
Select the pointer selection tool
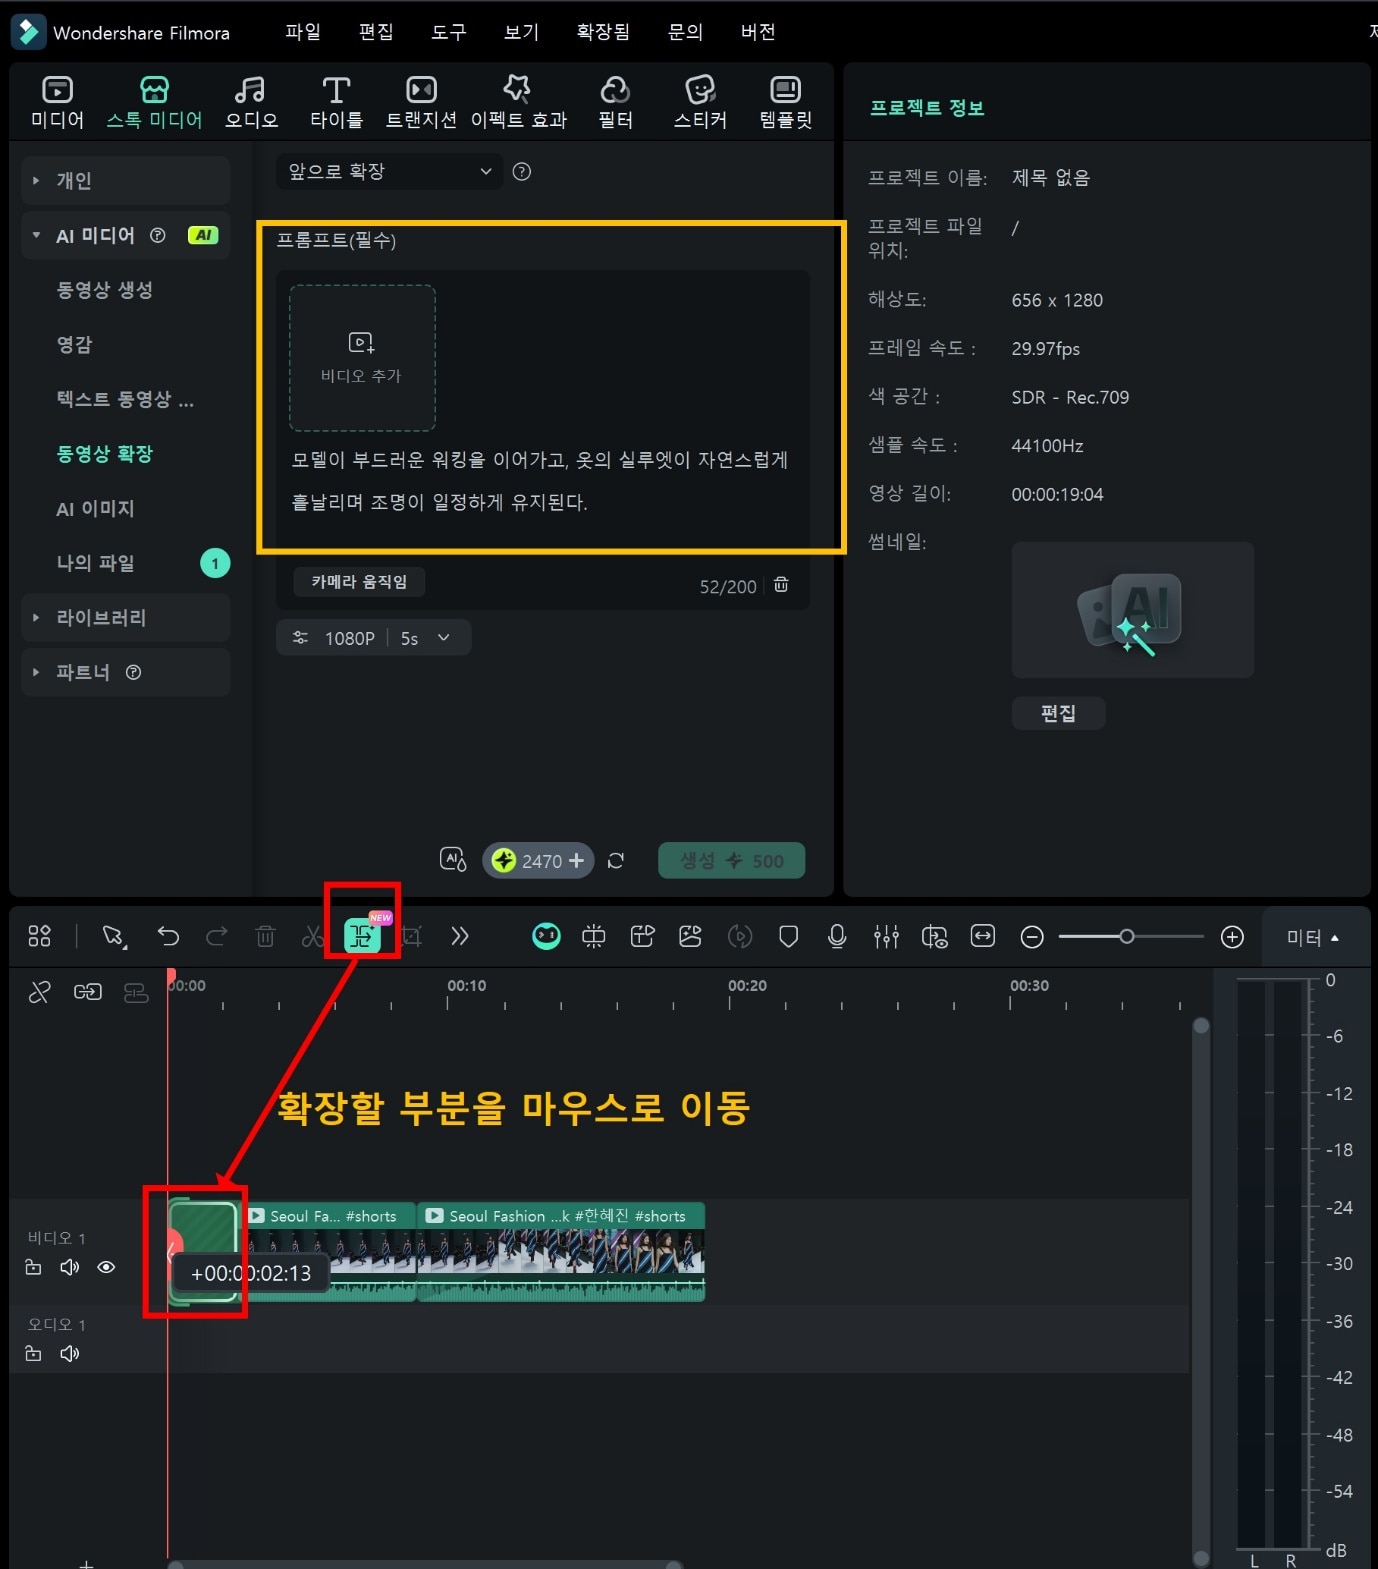point(113,936)
